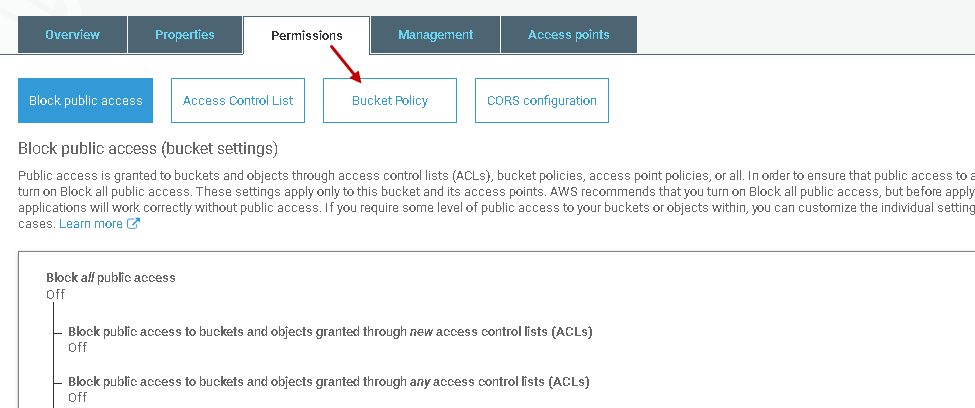This screenshot has width=975, height=408.
Task: Follow the Learn more link
Action: (x=91, y=224)
